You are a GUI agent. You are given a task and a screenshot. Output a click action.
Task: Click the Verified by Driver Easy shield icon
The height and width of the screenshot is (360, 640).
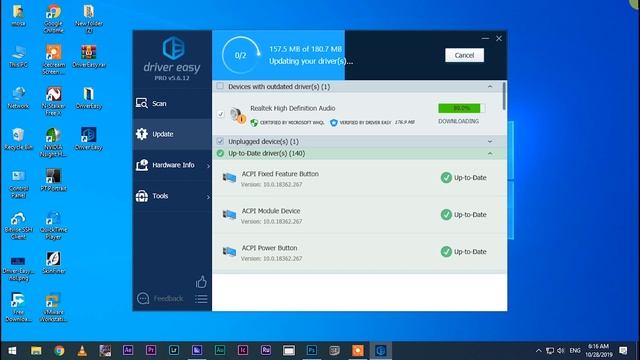coord(334,122)
